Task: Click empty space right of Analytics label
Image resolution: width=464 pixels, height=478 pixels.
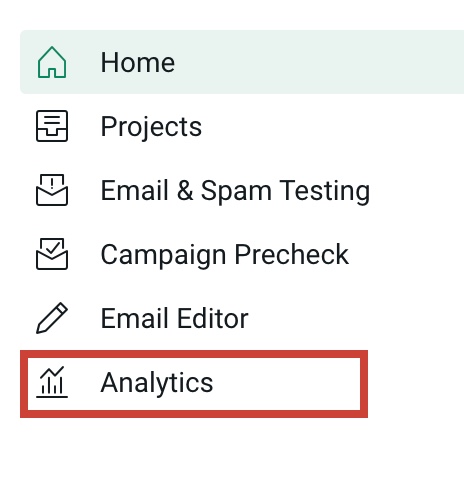Action: click(x=287, y=383)
